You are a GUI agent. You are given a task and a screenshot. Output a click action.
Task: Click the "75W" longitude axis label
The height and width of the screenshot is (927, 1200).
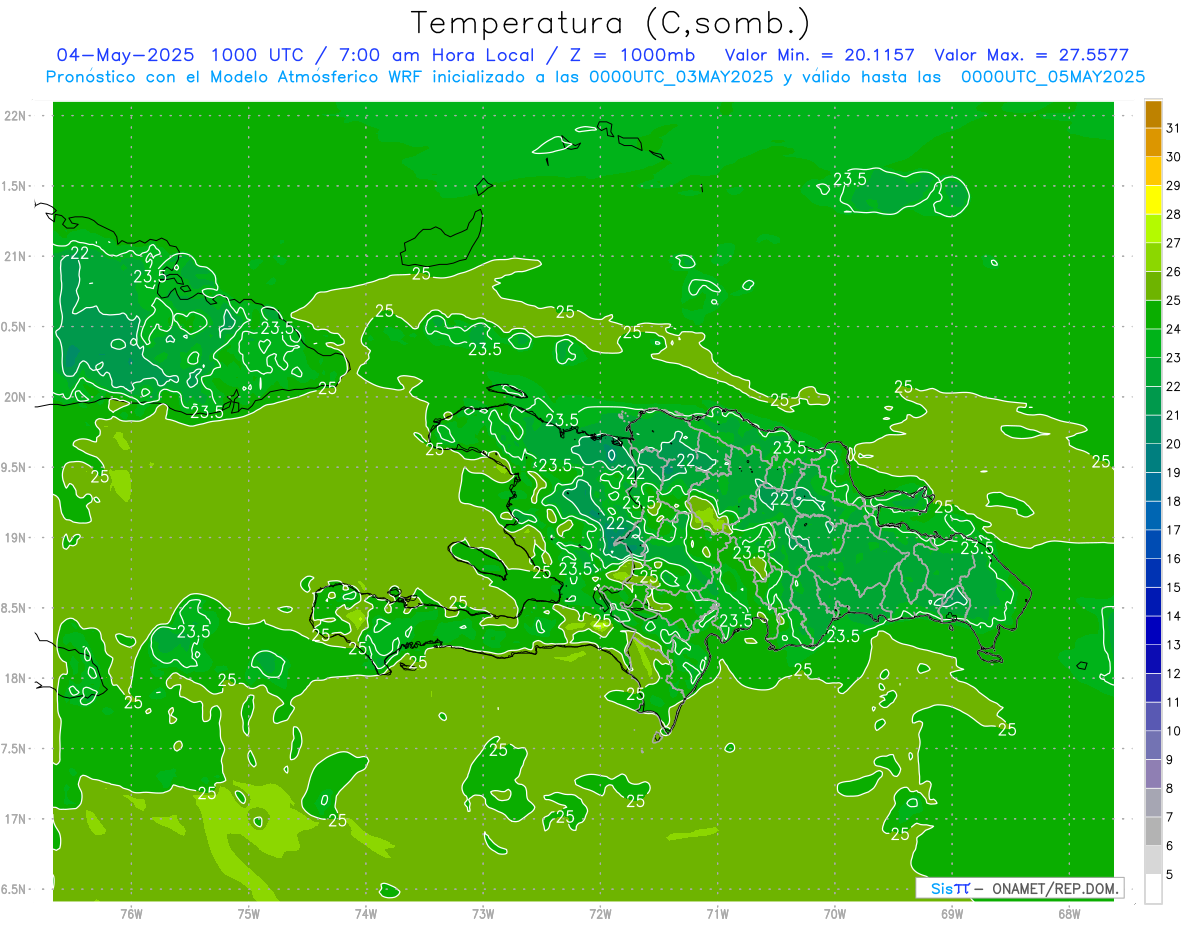click(248, 913)
